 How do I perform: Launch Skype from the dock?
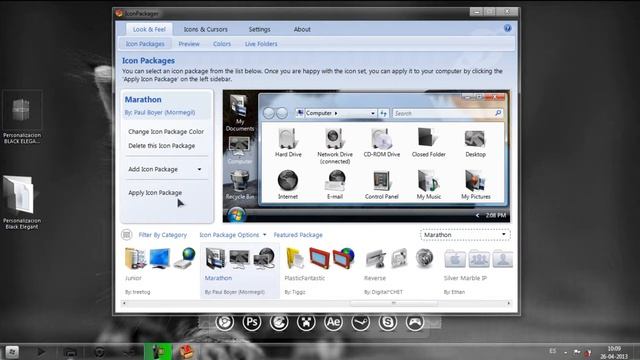click(387, 322)
